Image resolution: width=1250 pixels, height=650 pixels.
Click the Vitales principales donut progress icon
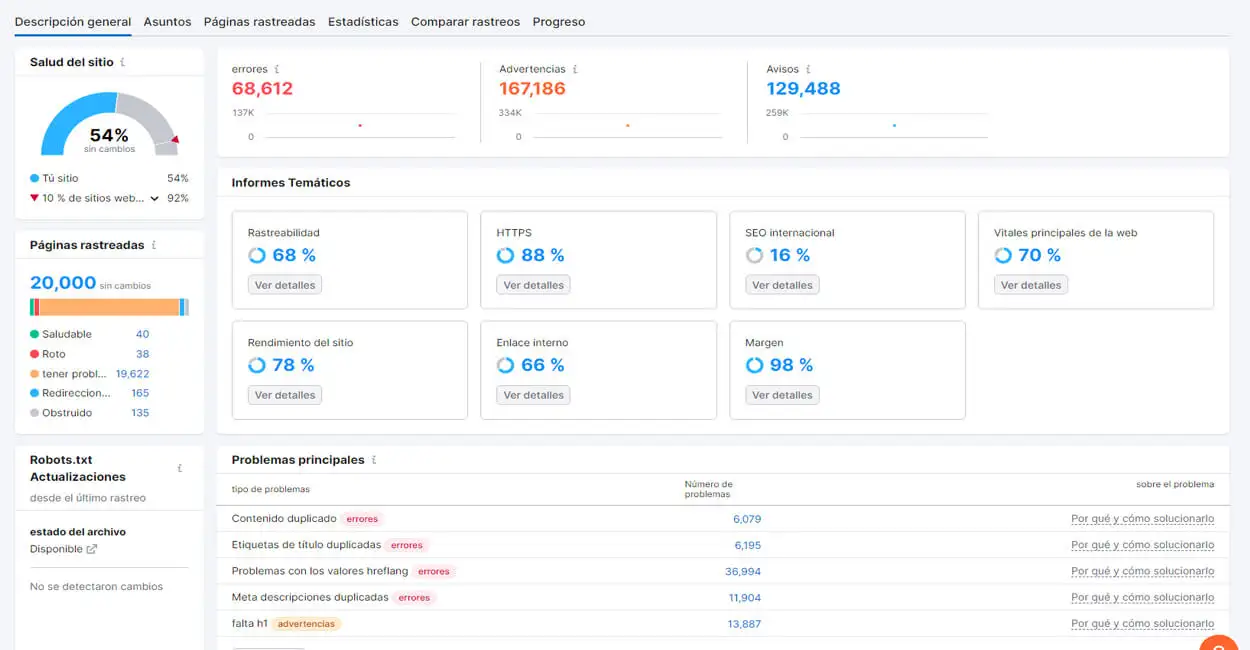pyautogui.click(x=1003, y=255)
